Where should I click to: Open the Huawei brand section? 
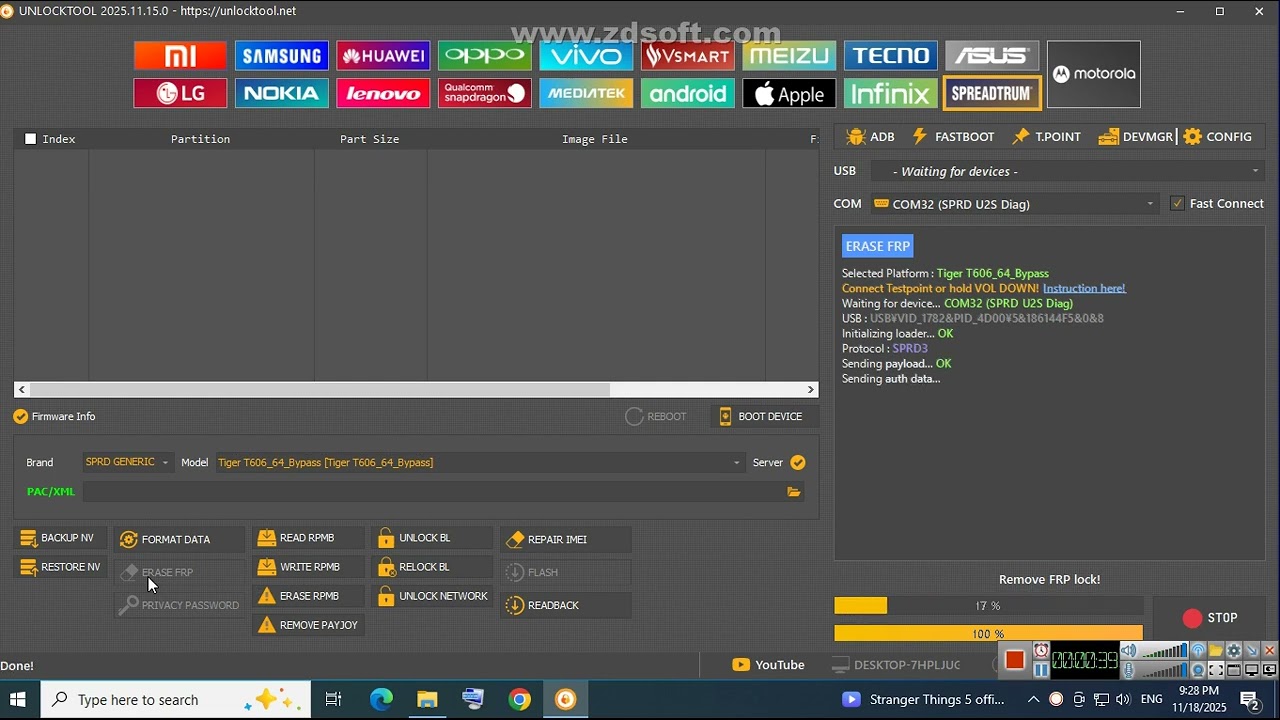(x=383, y=56)
